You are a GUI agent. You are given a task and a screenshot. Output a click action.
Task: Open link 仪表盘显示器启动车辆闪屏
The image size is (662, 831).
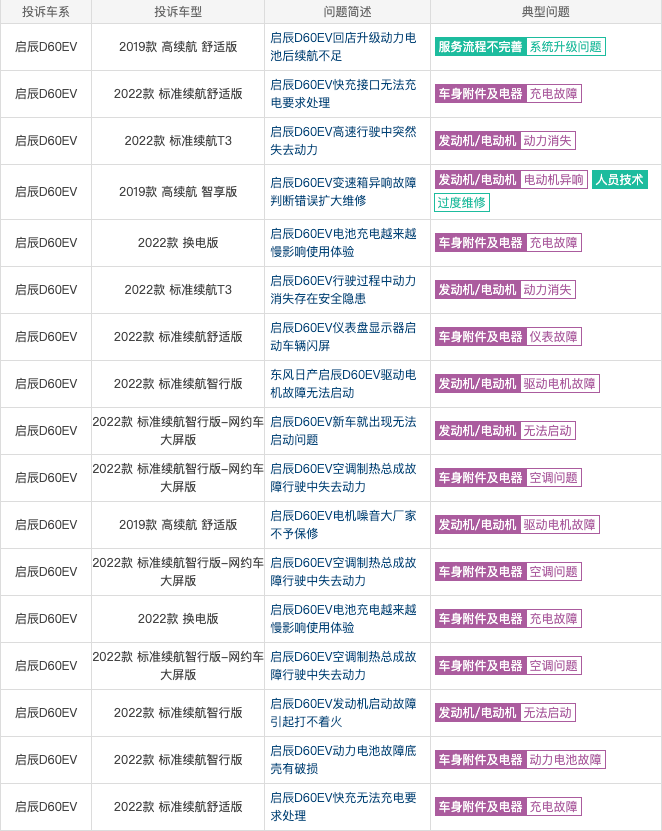click(343, 337)
